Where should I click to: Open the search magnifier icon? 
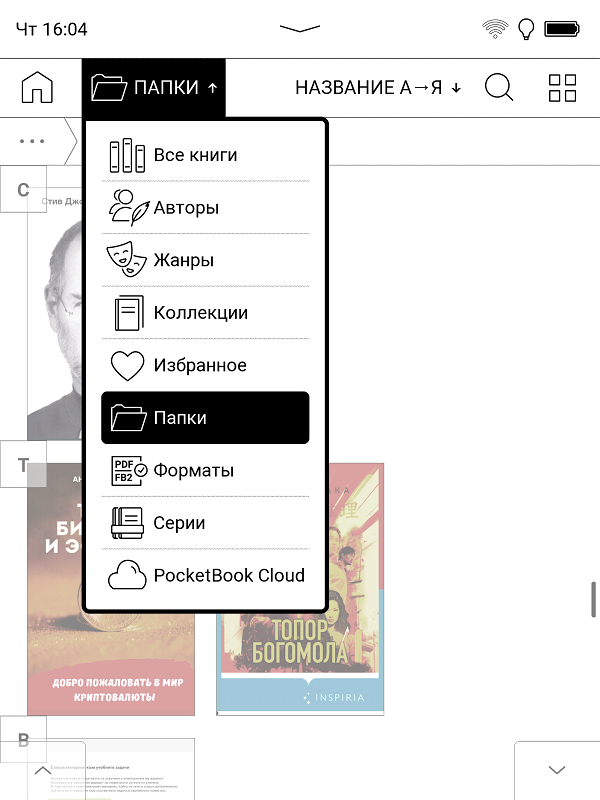(x=498, y=87)
